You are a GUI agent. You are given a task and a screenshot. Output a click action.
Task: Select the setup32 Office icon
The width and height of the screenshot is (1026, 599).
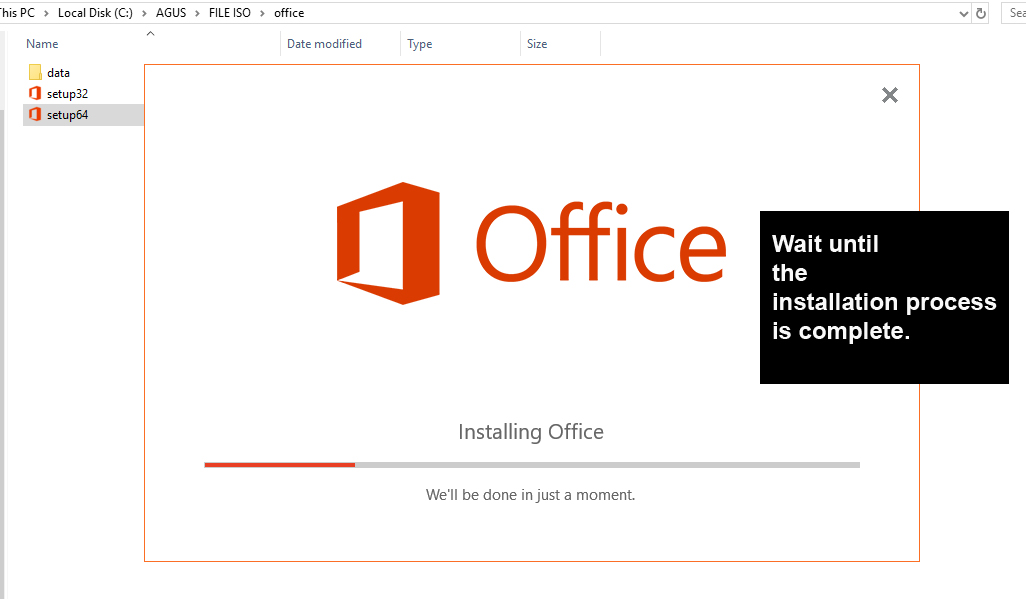point(35,94)
